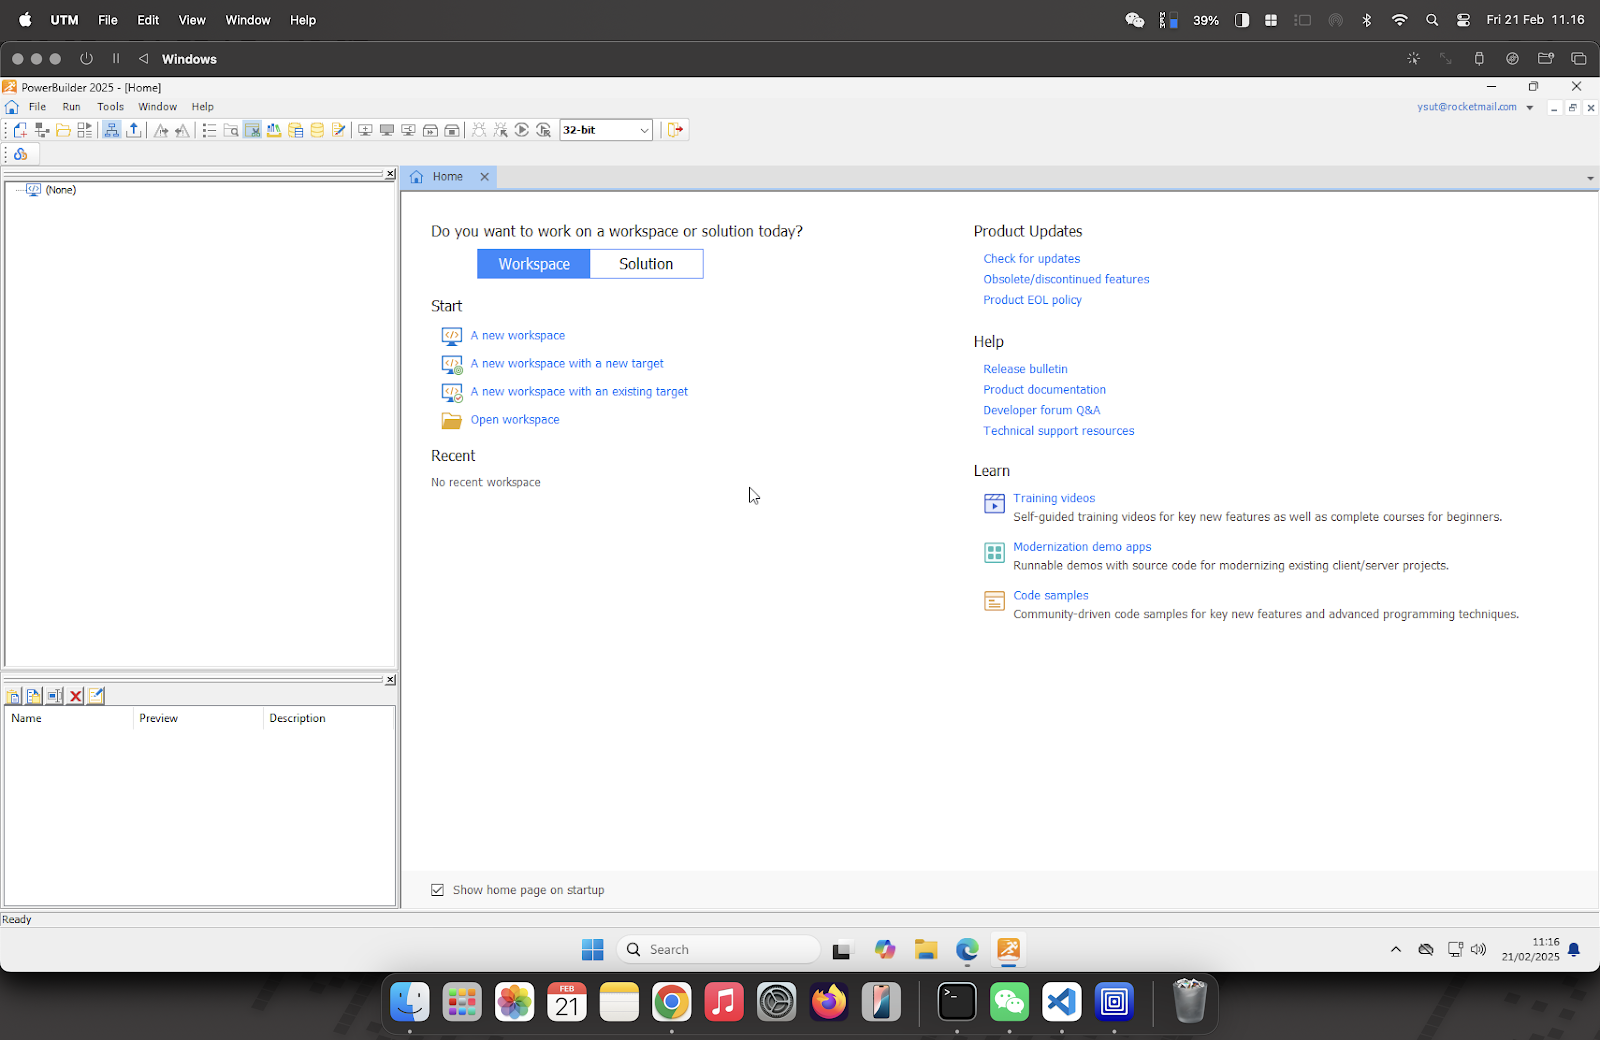Open Microsoft Edge from Windows taskbar
This screenshot has height=1040, width=1600.
tap(967, 950)
